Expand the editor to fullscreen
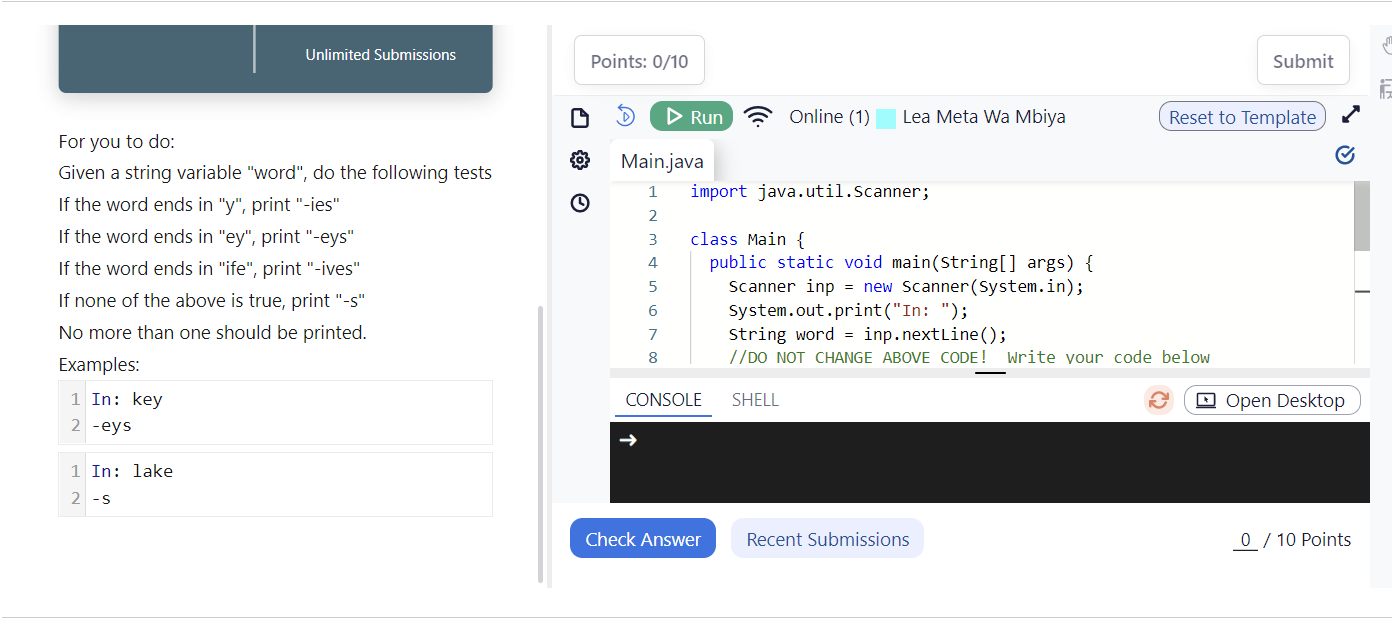This screenshot has width=1392, height=630. [1351, 114]
